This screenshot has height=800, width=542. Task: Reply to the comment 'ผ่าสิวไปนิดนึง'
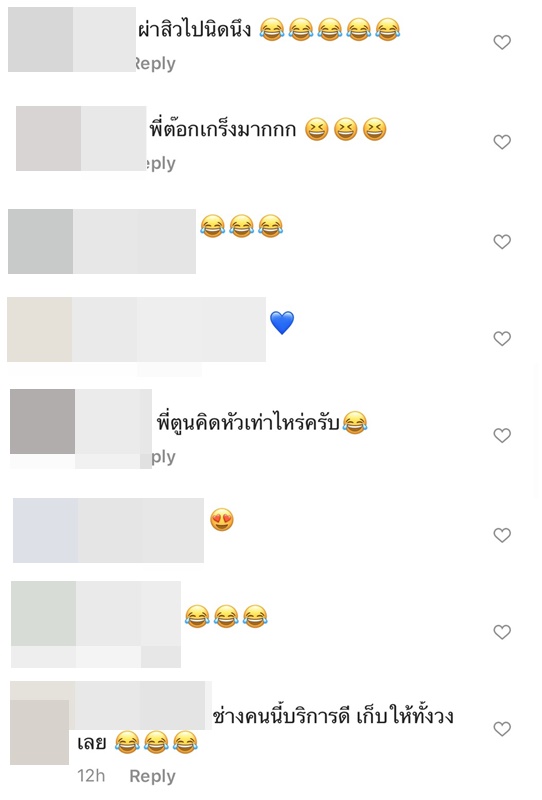click(x=155, y=64)
